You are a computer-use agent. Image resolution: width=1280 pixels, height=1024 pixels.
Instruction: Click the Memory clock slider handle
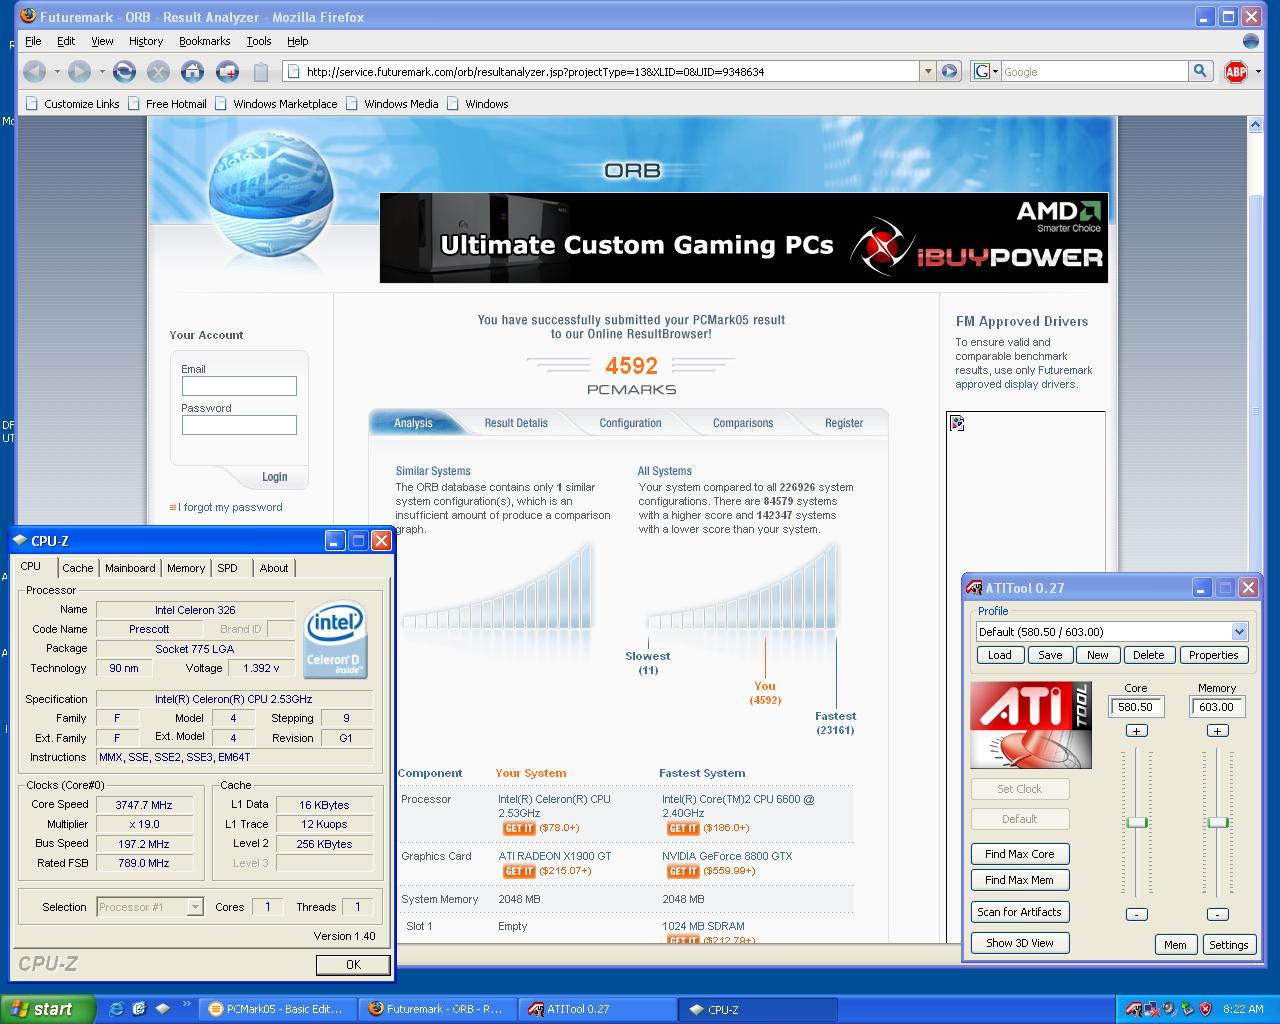(x=1217, y=822)
